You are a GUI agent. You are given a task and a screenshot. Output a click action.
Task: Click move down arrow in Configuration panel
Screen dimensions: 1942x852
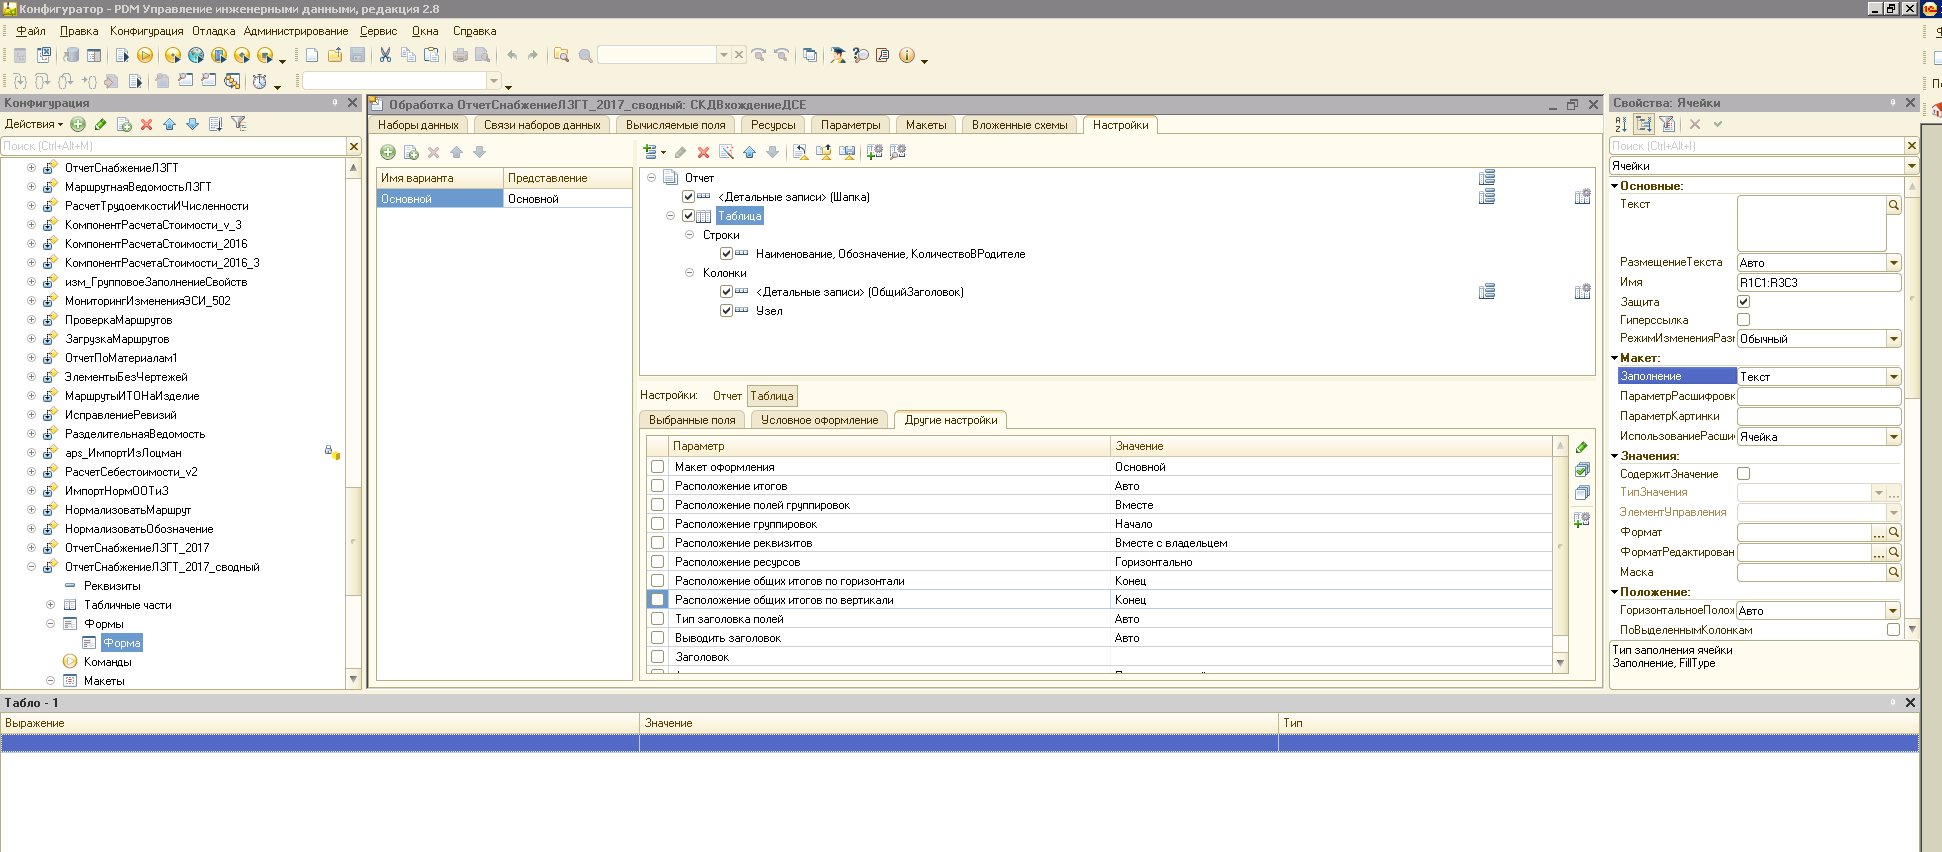(x=192, y=124)
